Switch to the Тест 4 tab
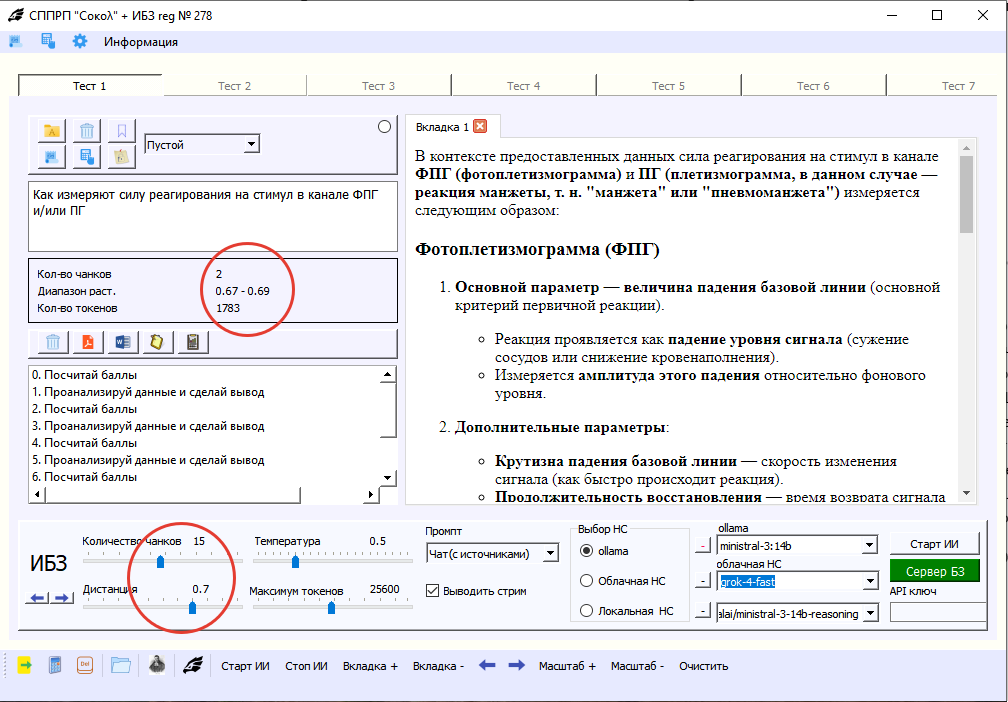Viewport: 1008px width, 702px height. [x=524, y=86]
